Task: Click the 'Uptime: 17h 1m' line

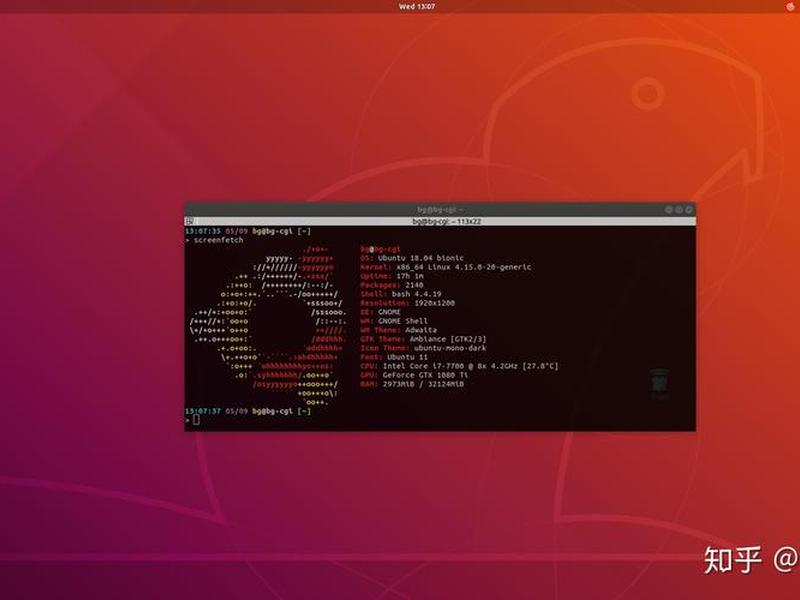Action: tap(392, 276)
